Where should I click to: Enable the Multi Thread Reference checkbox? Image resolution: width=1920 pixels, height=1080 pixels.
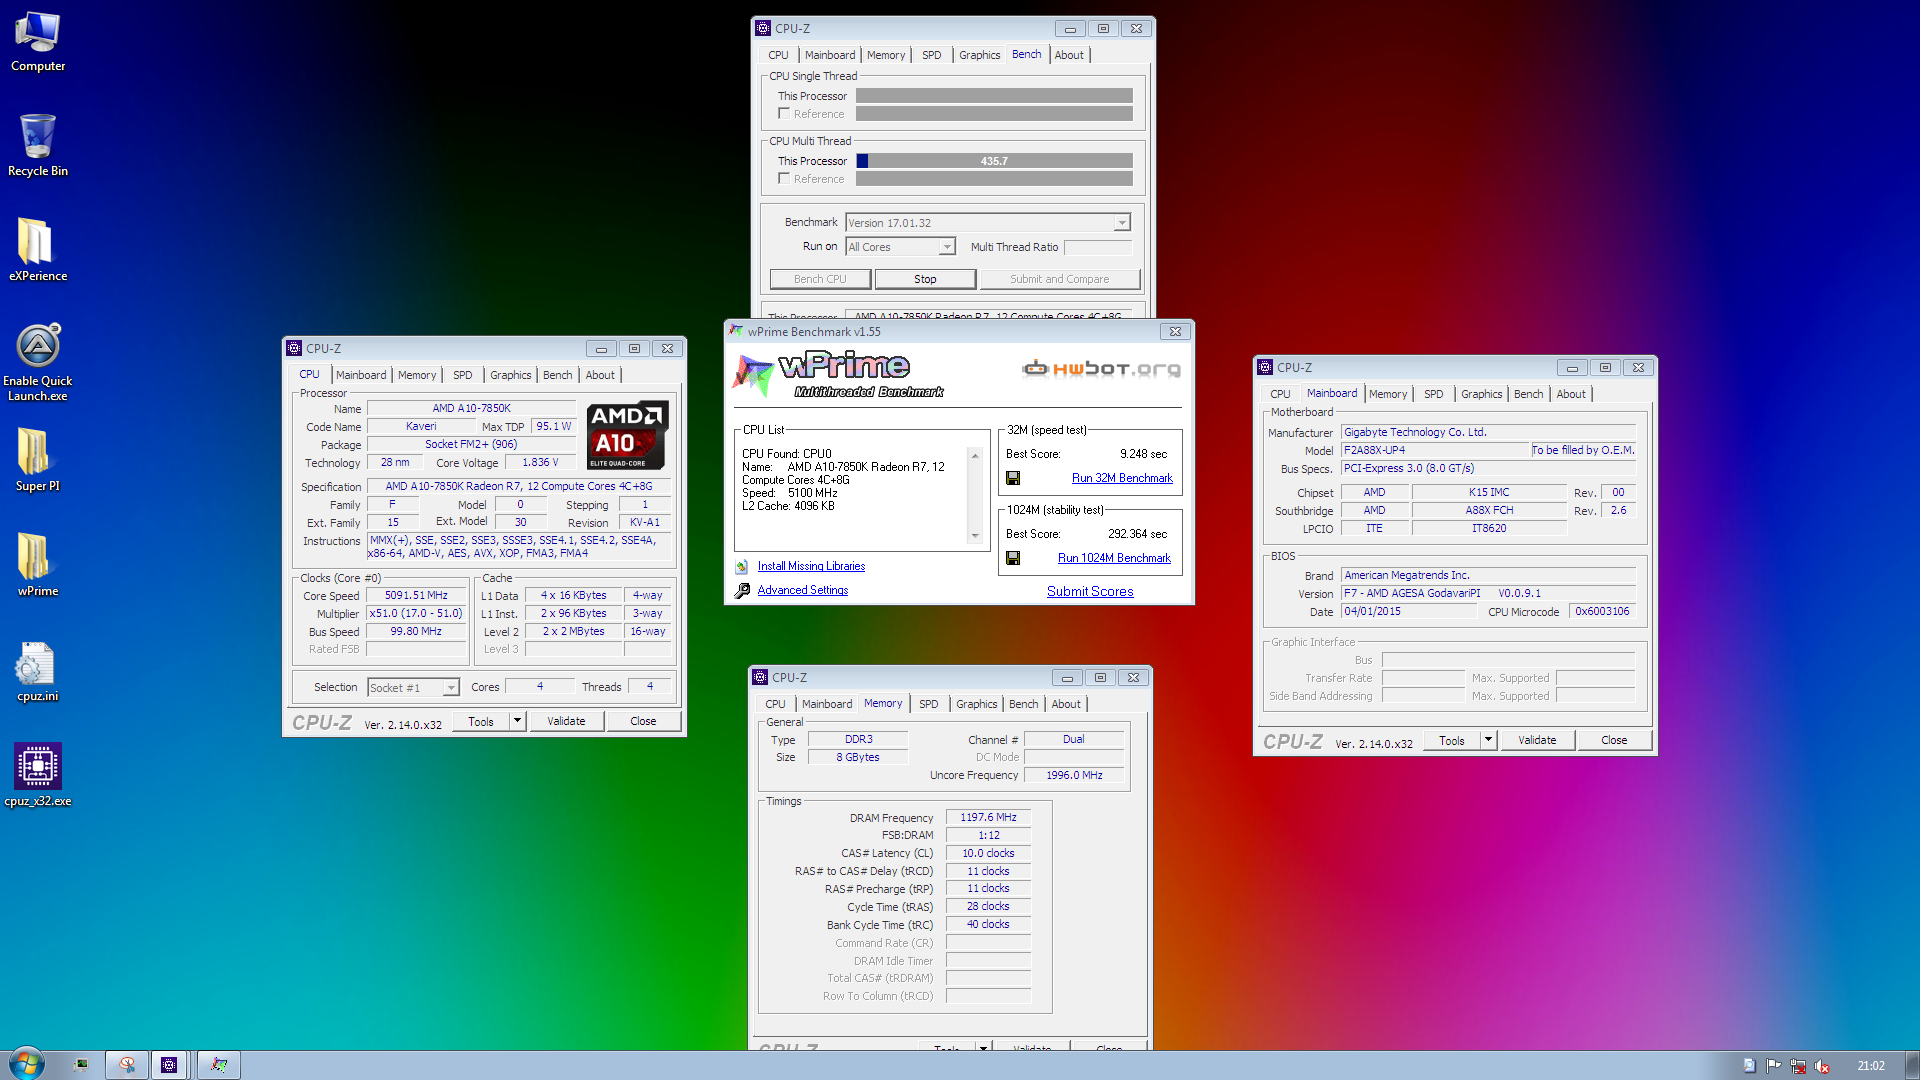(784, 179)
